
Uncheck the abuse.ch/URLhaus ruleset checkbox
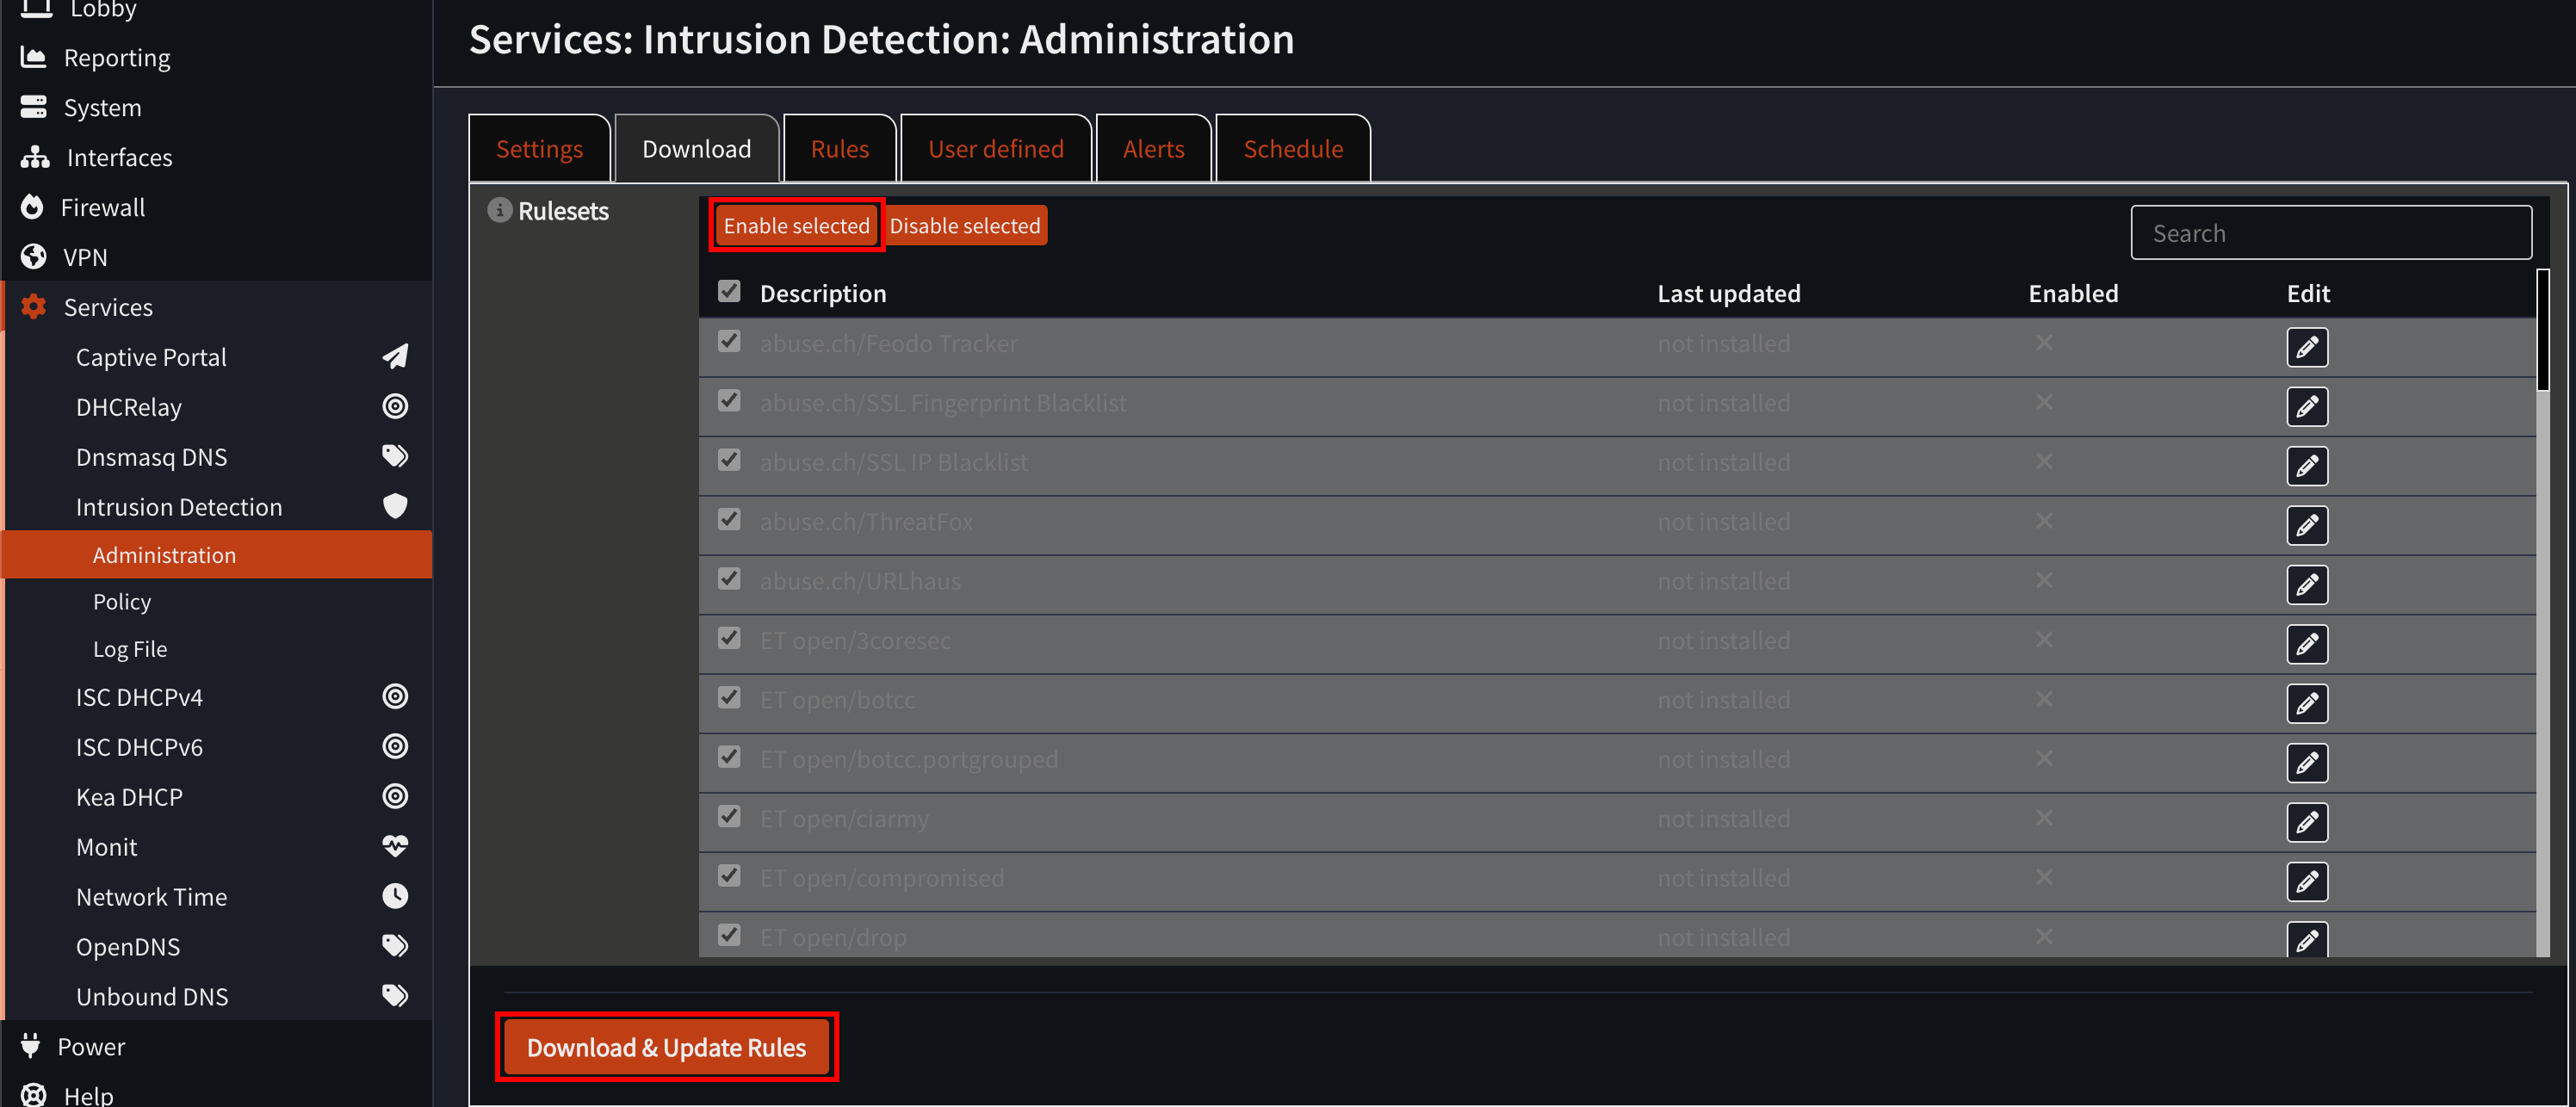pyautogui.click(x=729, y=579)
